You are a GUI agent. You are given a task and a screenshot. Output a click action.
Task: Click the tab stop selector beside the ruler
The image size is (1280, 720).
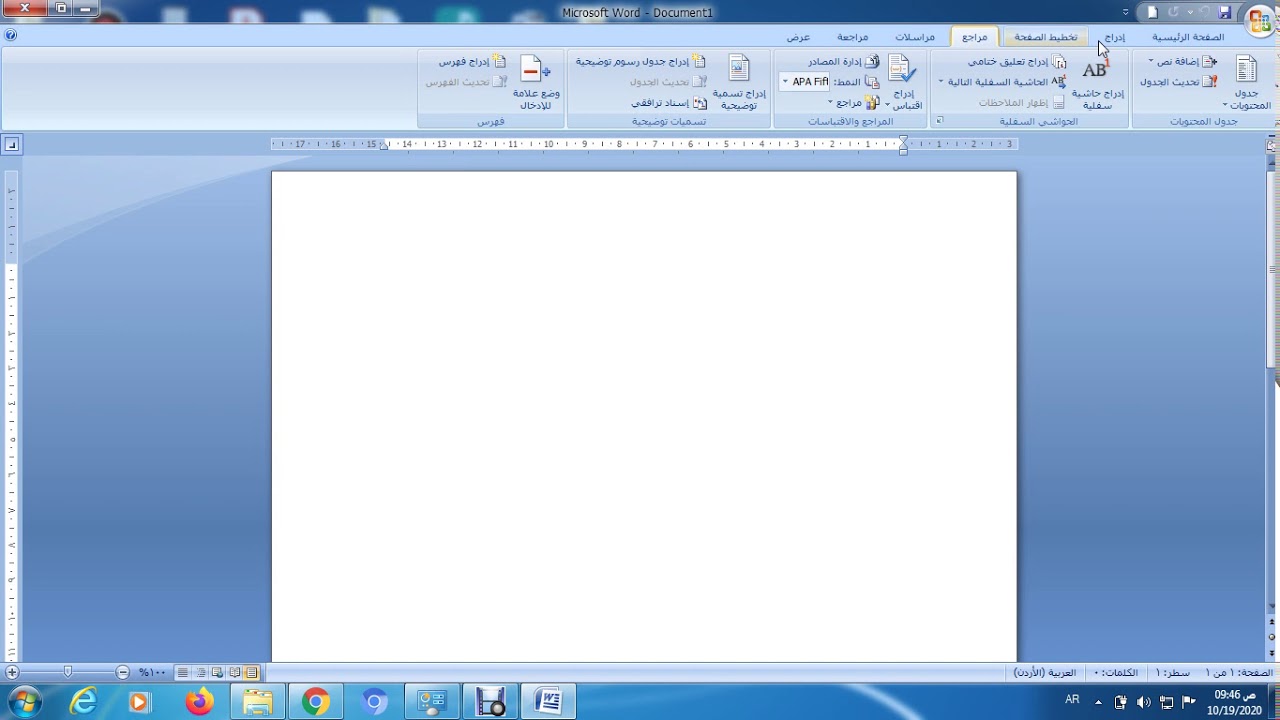11,145
